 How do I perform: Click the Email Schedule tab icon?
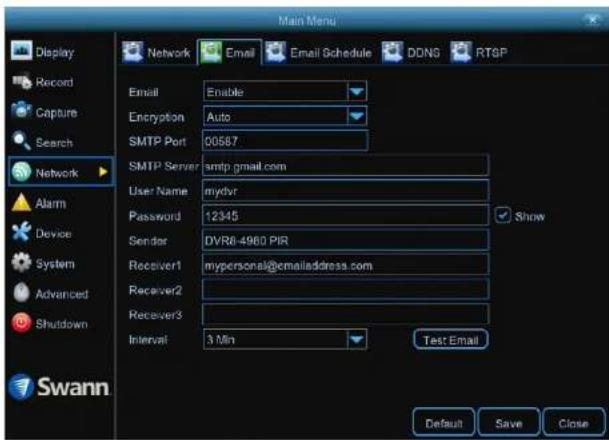tap(275, 52)
